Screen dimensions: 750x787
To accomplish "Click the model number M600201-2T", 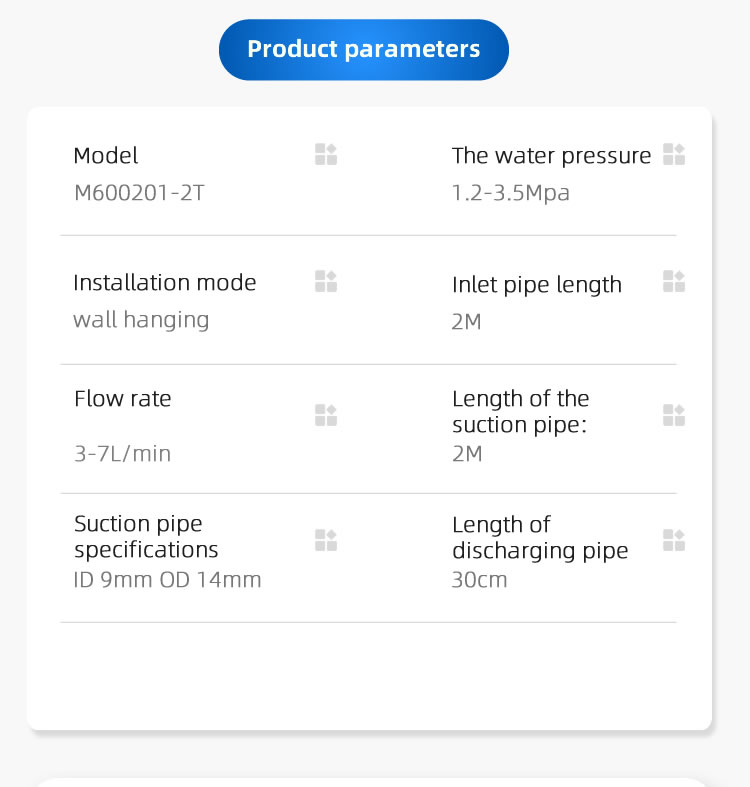I will [x=139, y=192].
